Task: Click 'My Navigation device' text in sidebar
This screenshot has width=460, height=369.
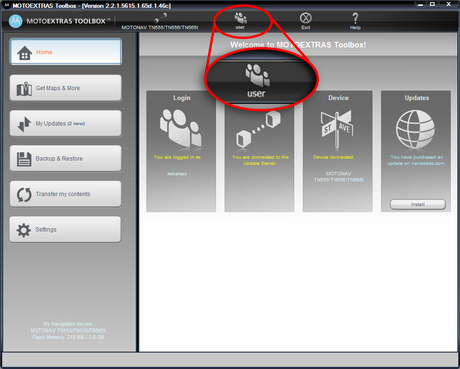Action: click(68, 324)
